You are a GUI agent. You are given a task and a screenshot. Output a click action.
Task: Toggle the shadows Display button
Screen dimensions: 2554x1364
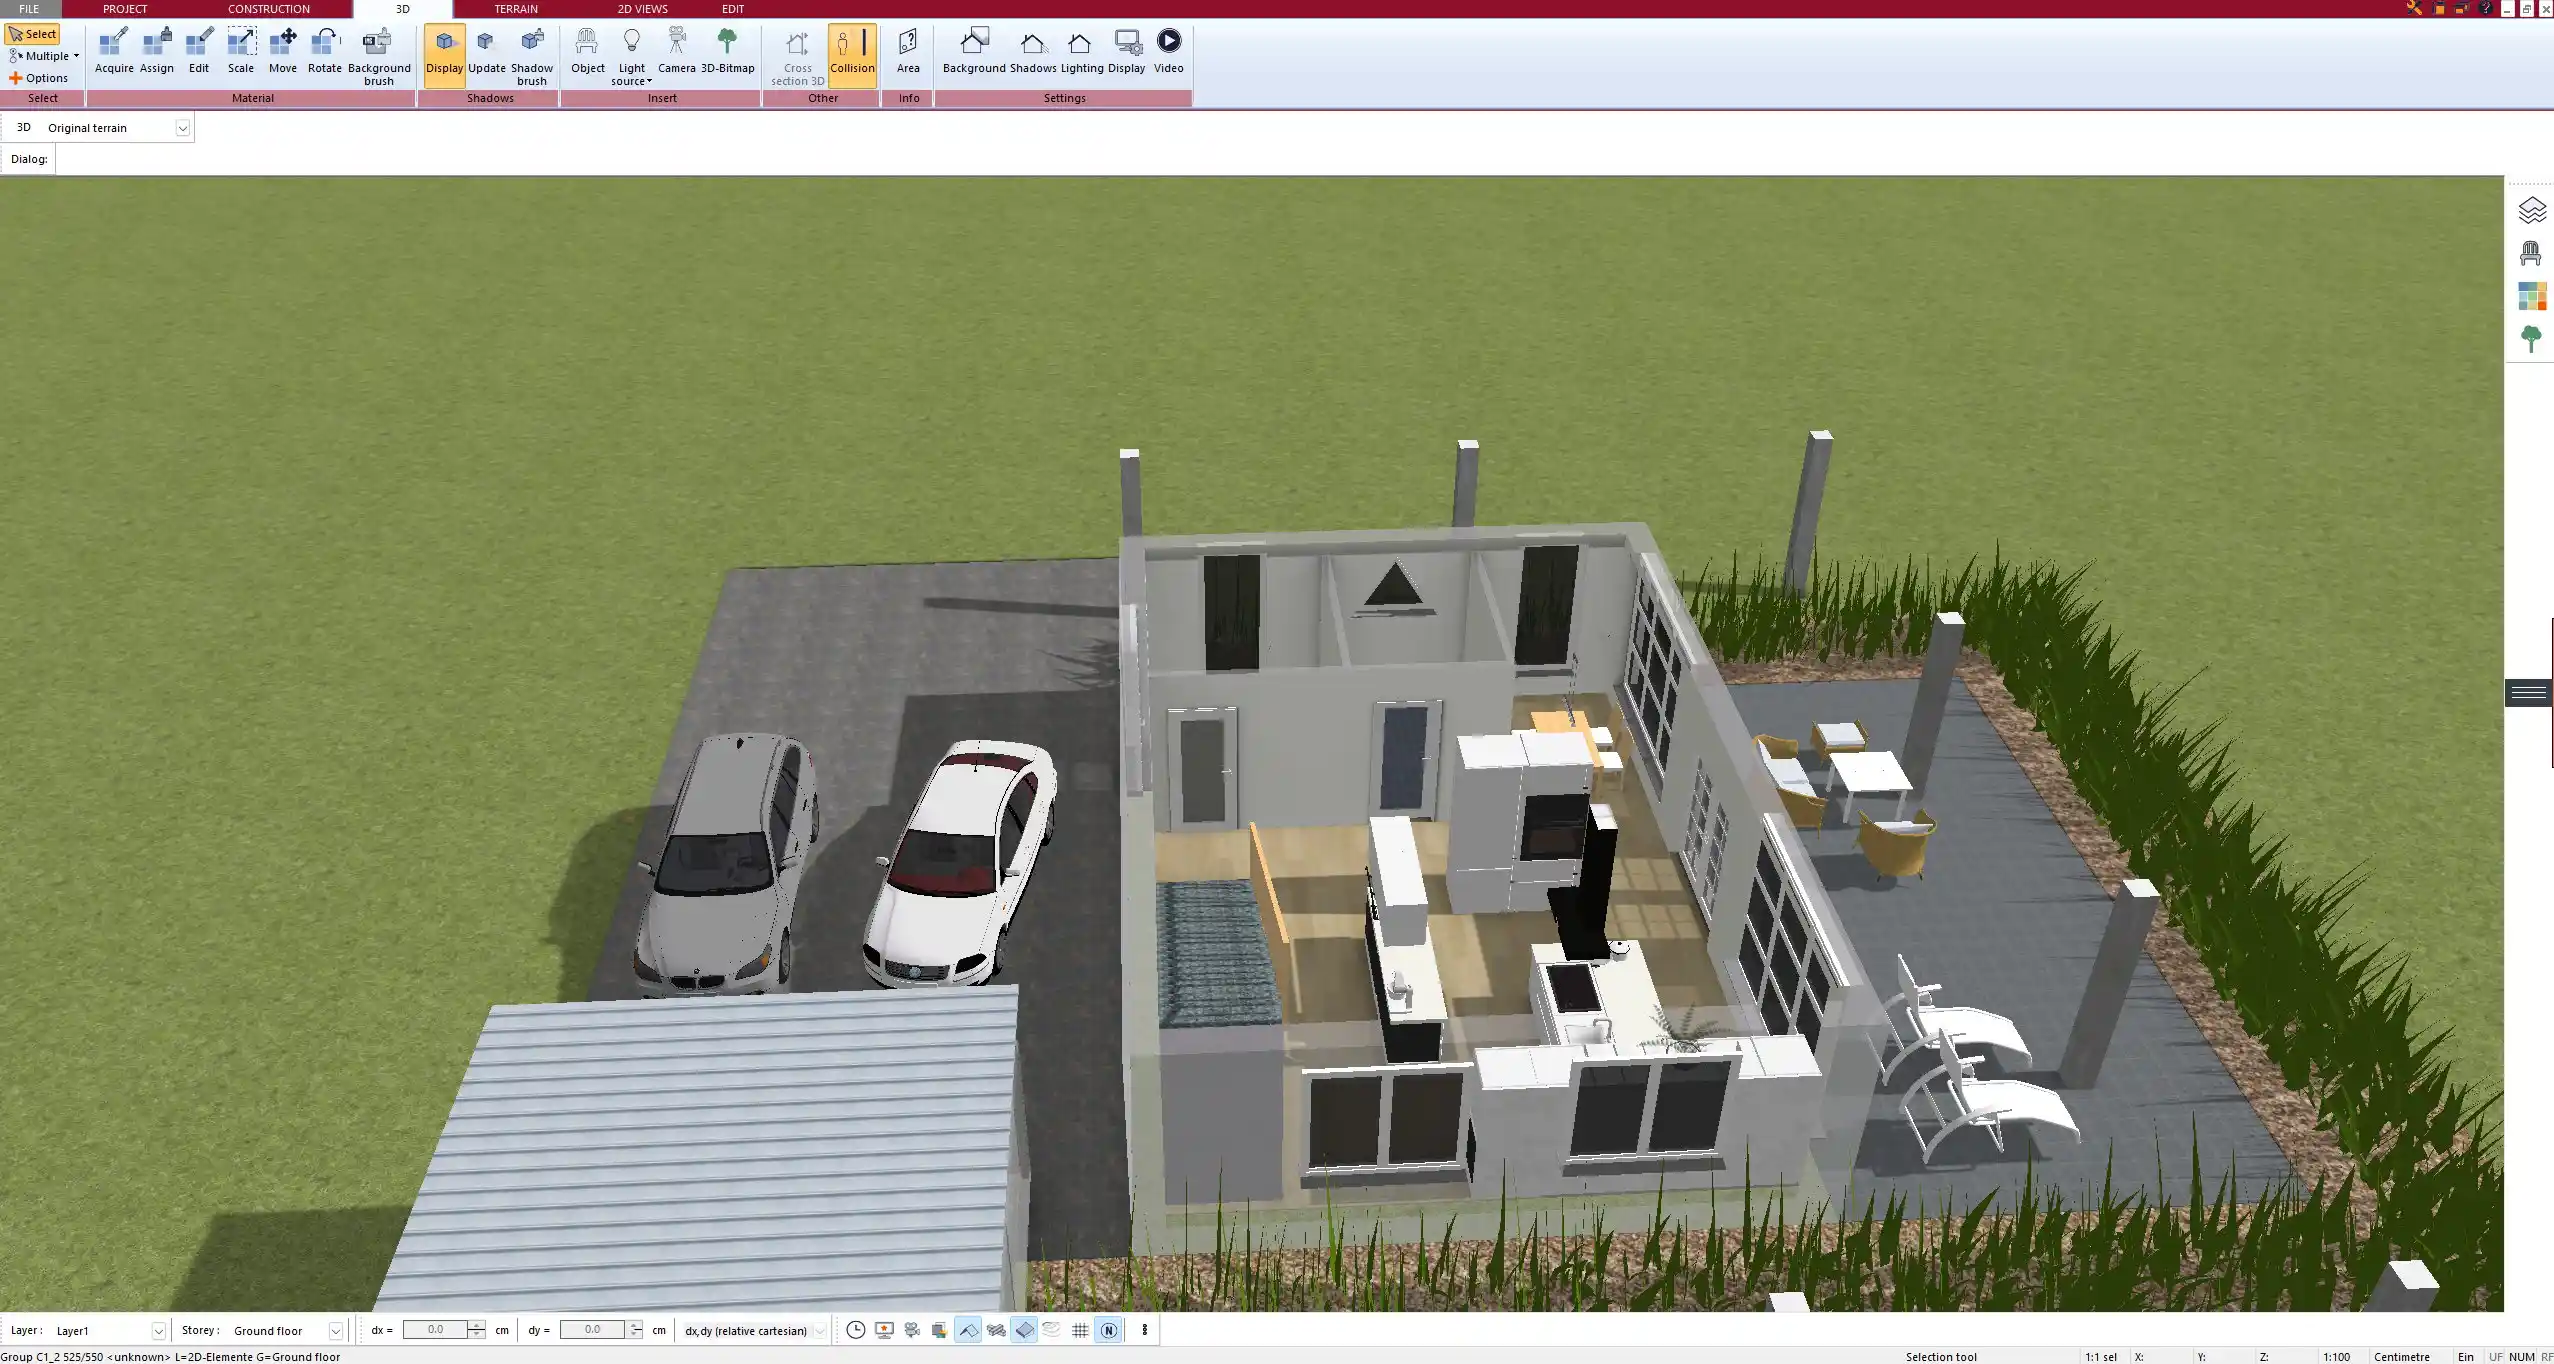[x=445, y=55]
